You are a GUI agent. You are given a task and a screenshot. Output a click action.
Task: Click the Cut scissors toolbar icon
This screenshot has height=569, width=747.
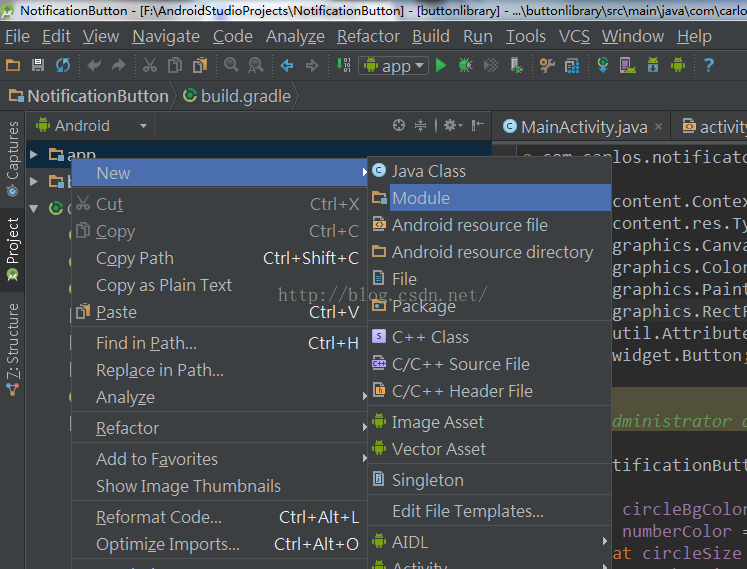(x=150, y=65)
